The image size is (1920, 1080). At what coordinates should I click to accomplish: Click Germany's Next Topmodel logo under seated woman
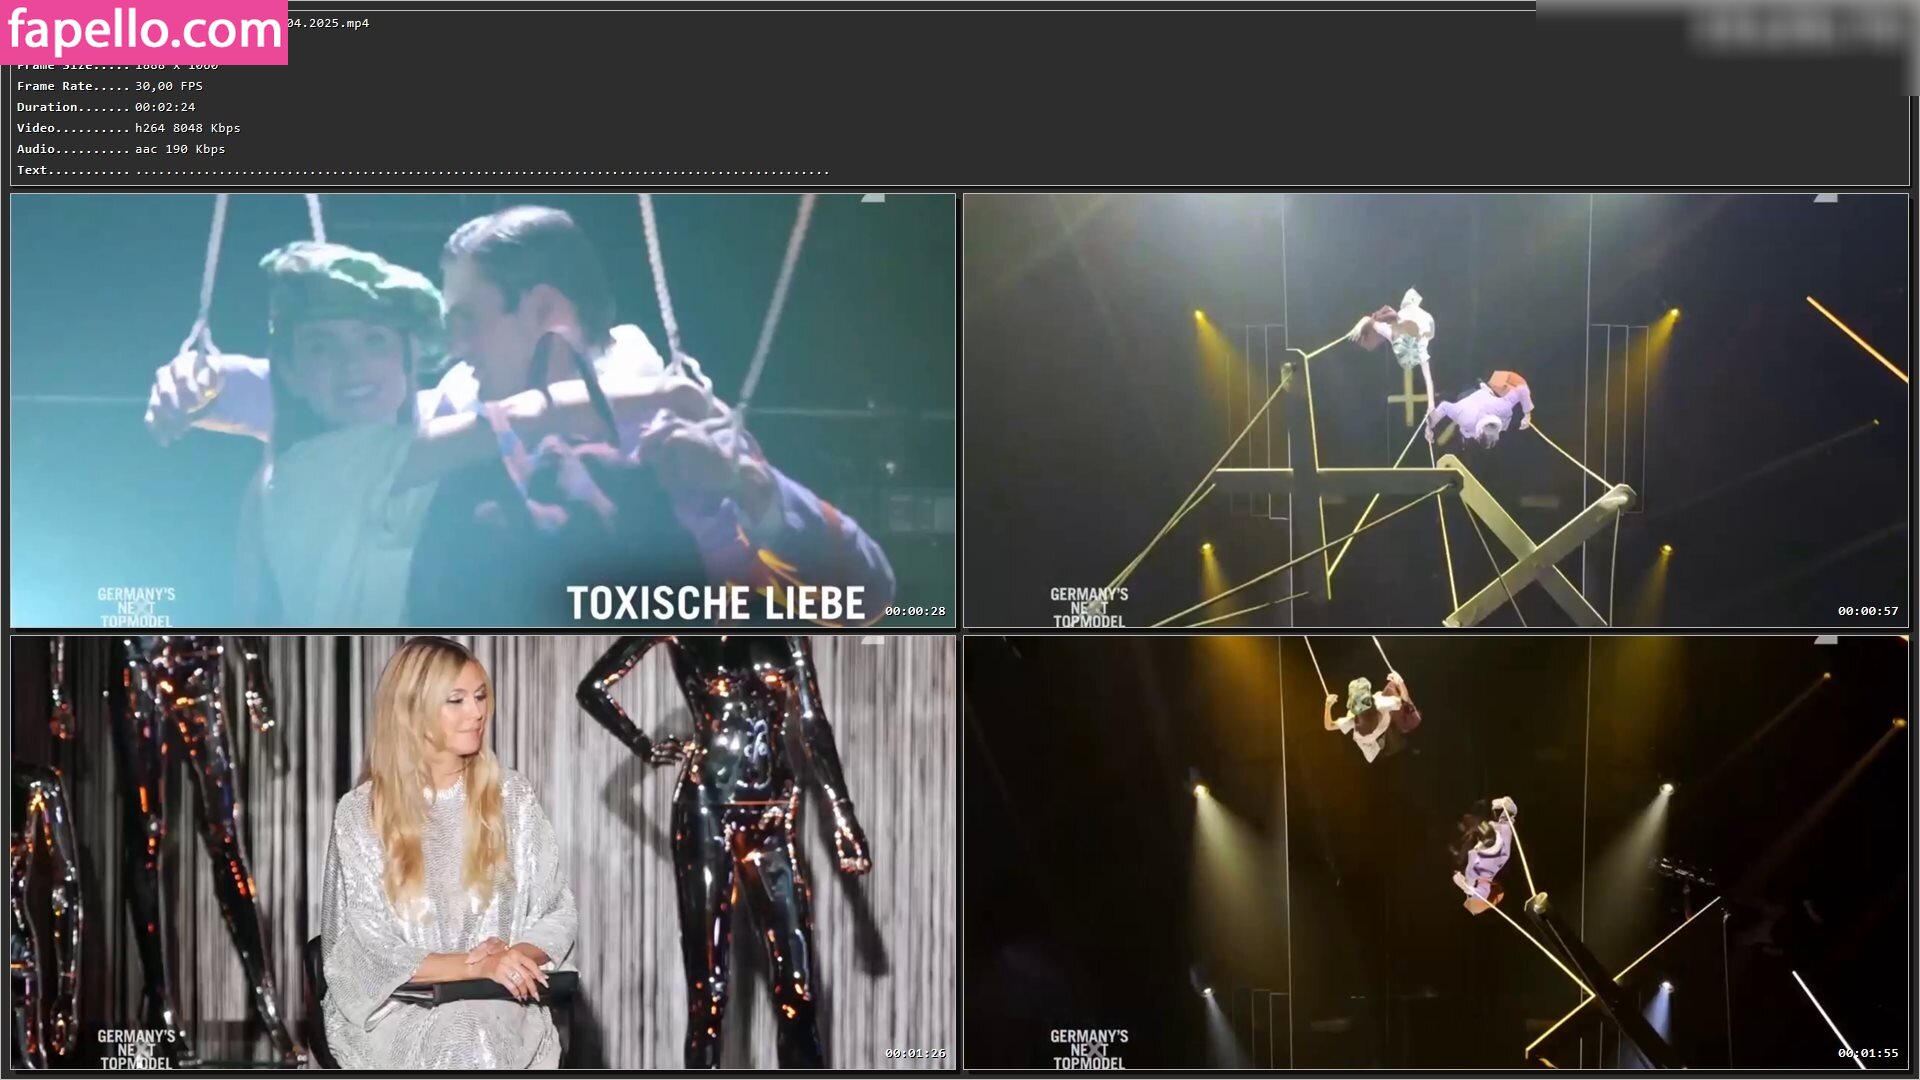click(x=136, y=1049)
